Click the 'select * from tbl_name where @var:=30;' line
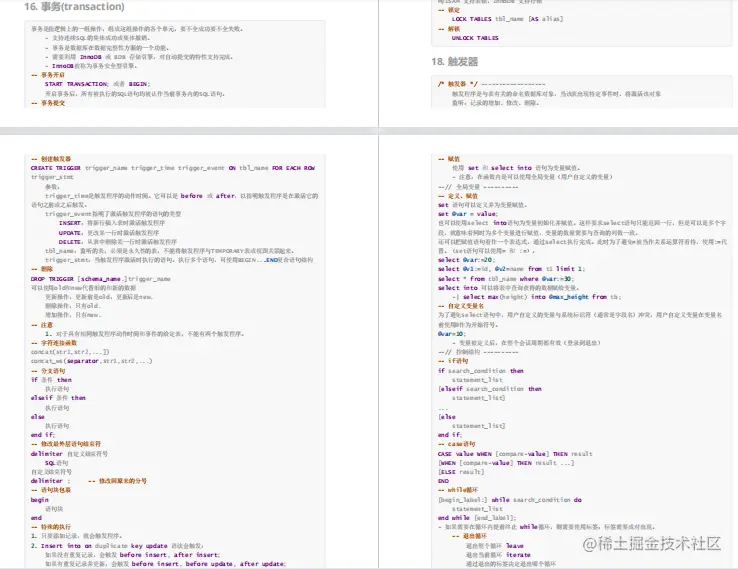The width and height of the screenshot is (738, 569). point(506,279)
